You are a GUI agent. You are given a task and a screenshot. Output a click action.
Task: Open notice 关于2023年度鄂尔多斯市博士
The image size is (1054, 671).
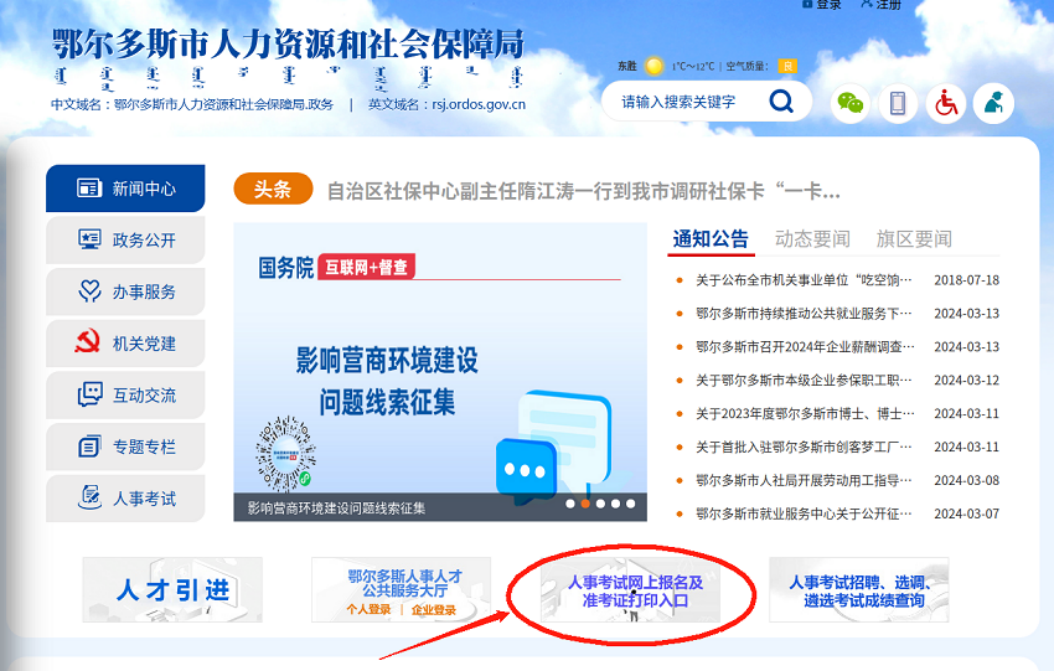[x=805, y=413]
